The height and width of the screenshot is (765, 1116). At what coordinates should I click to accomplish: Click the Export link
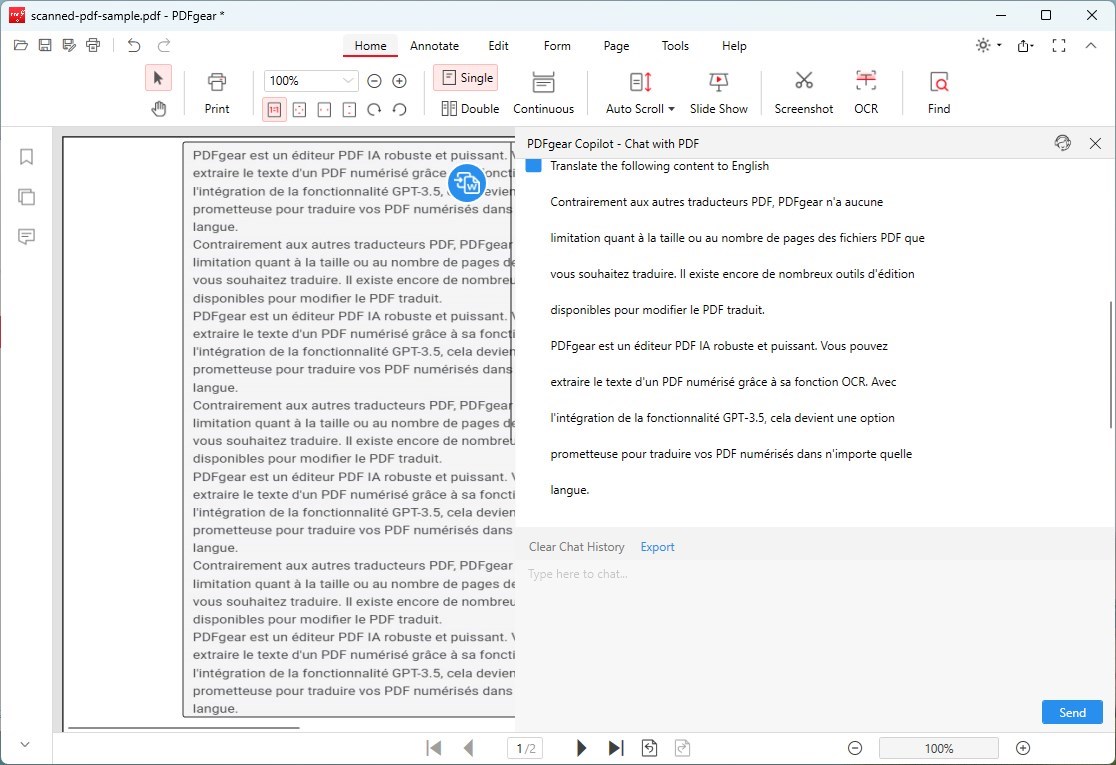[x=657, y=547]
